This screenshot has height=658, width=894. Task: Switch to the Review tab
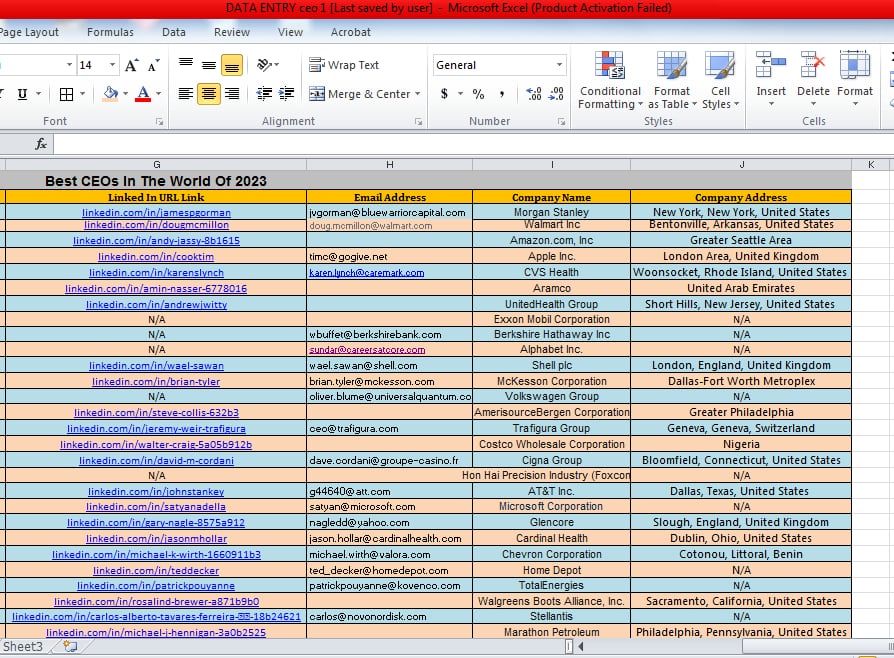pyautogui.click(x=232, y=32)
